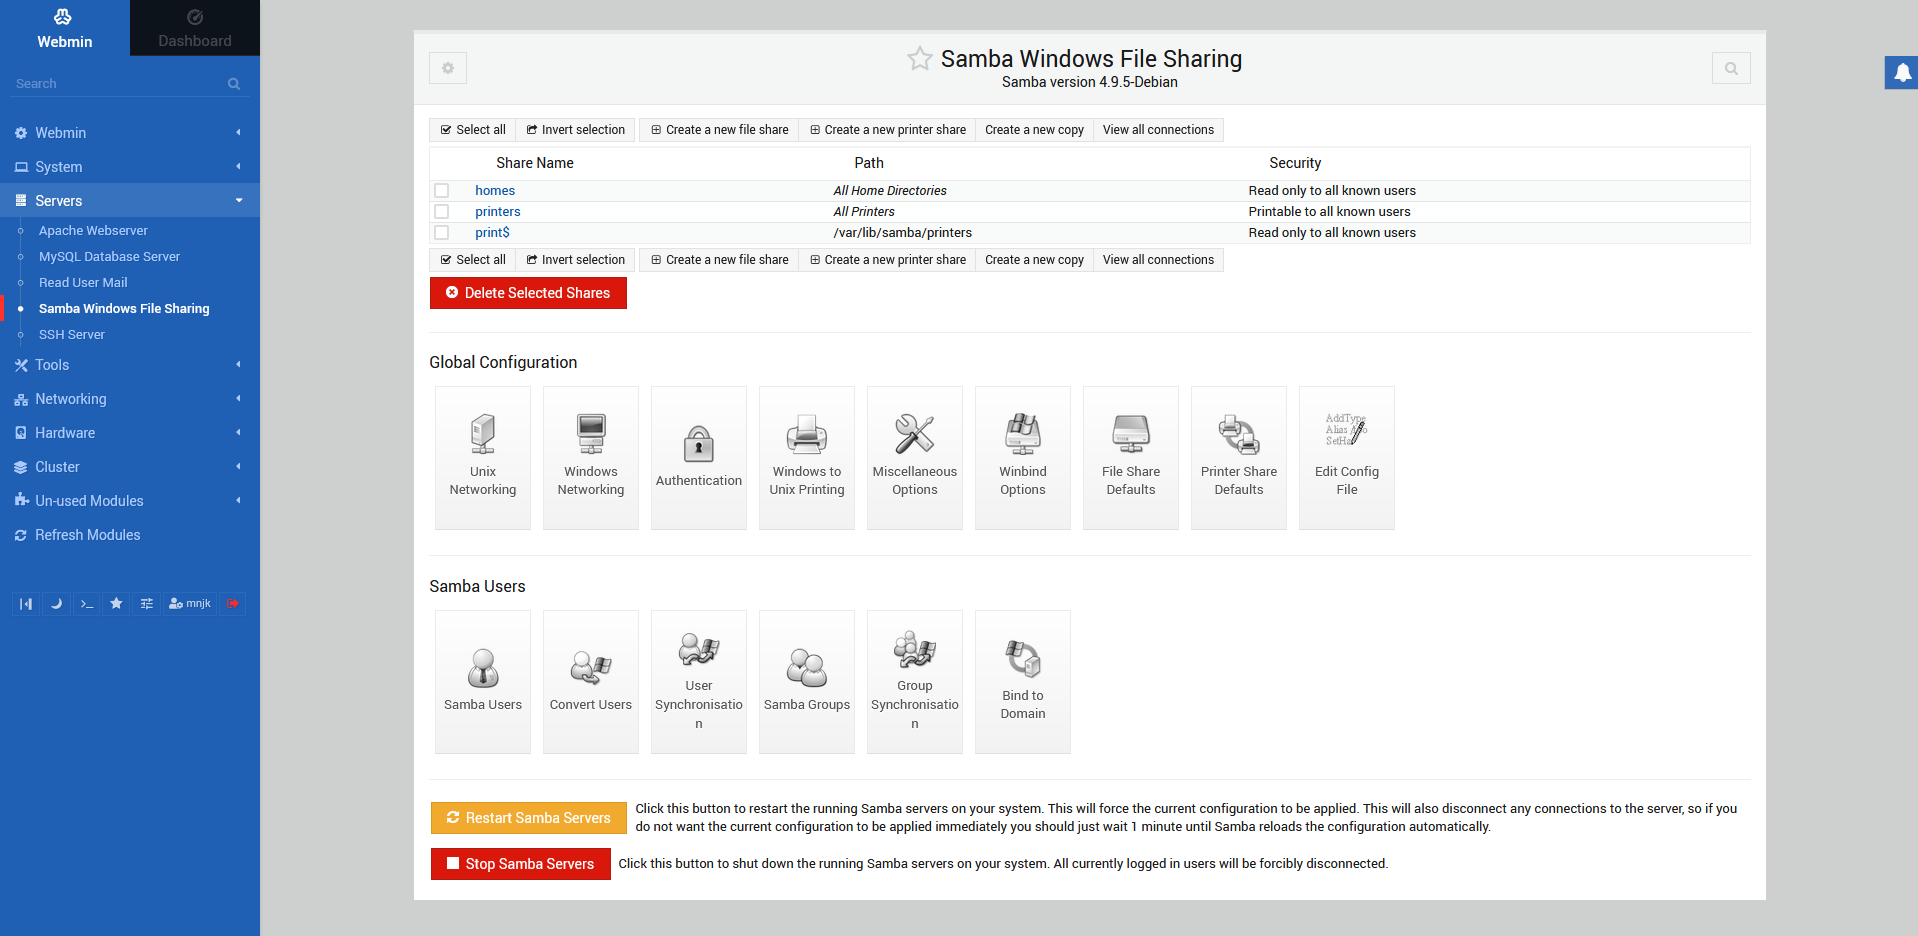Check the print$ share checkbox
Screen dimensions: 1918x936
point(441,232)
